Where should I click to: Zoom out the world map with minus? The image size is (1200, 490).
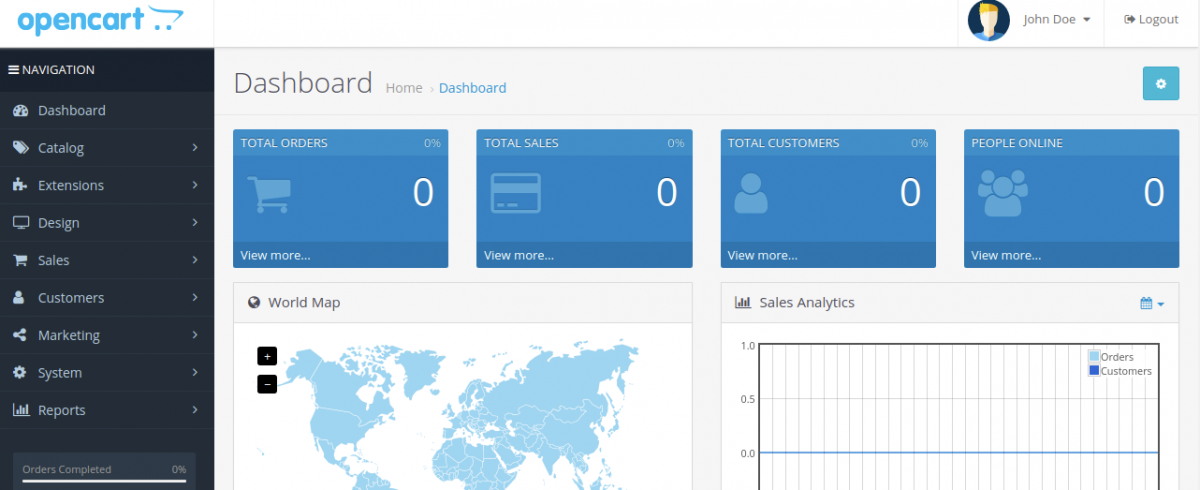[x=267, y=384]
